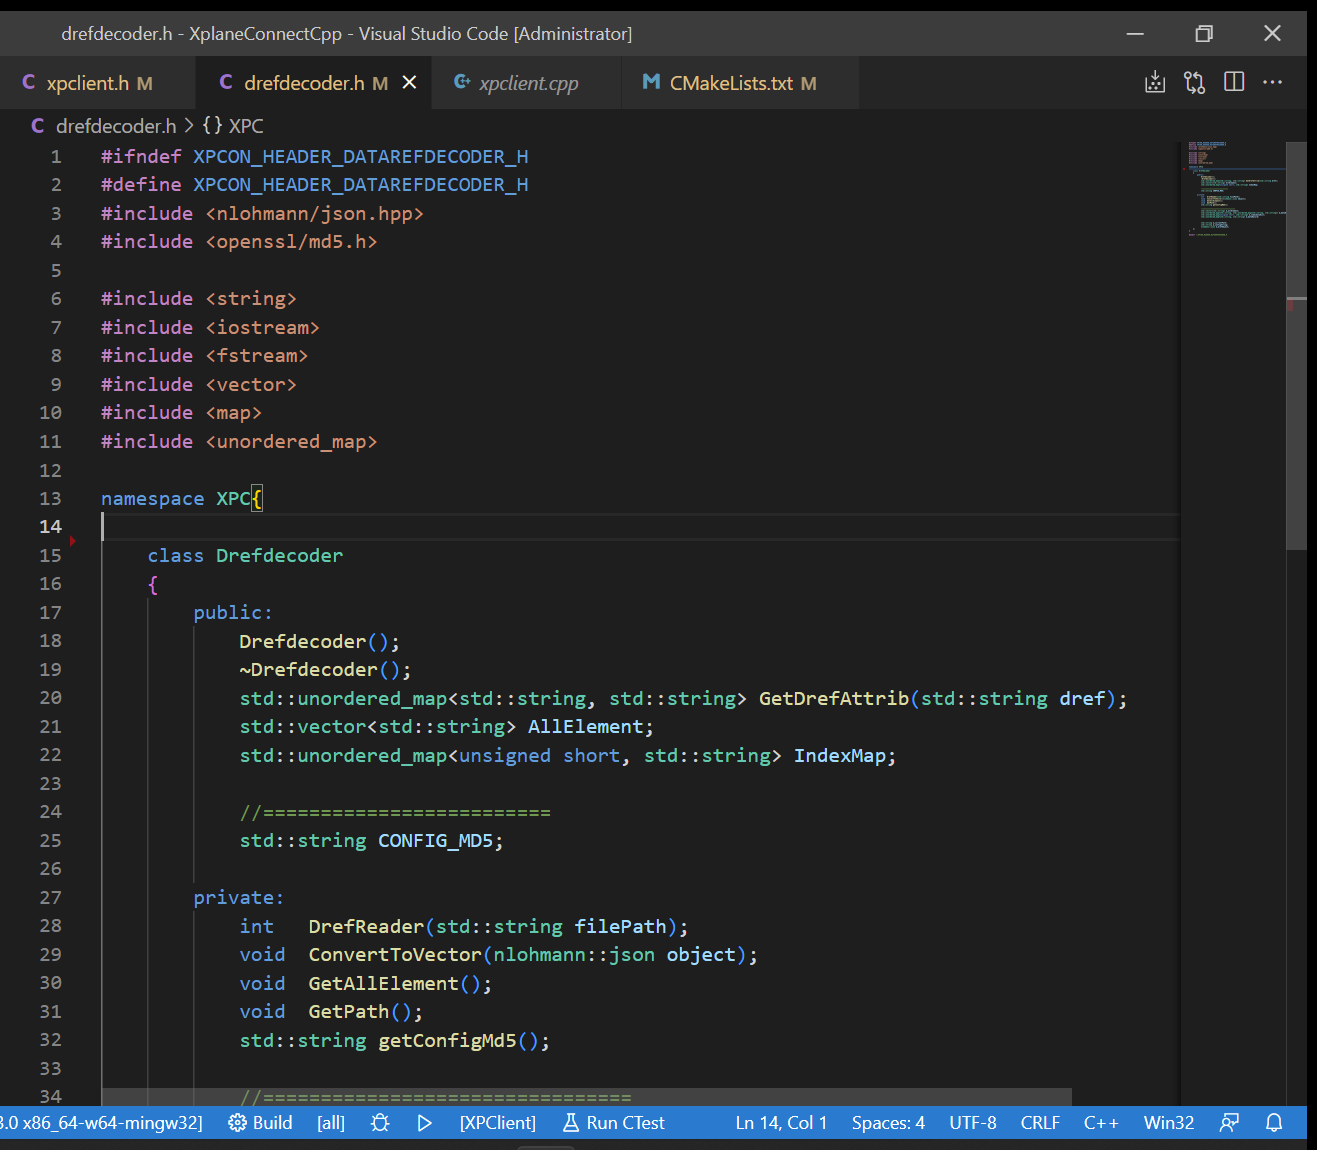Click the install/export icon in editor toolbar
The image size is (1317, 1150).
click(x=1154, y=82)
